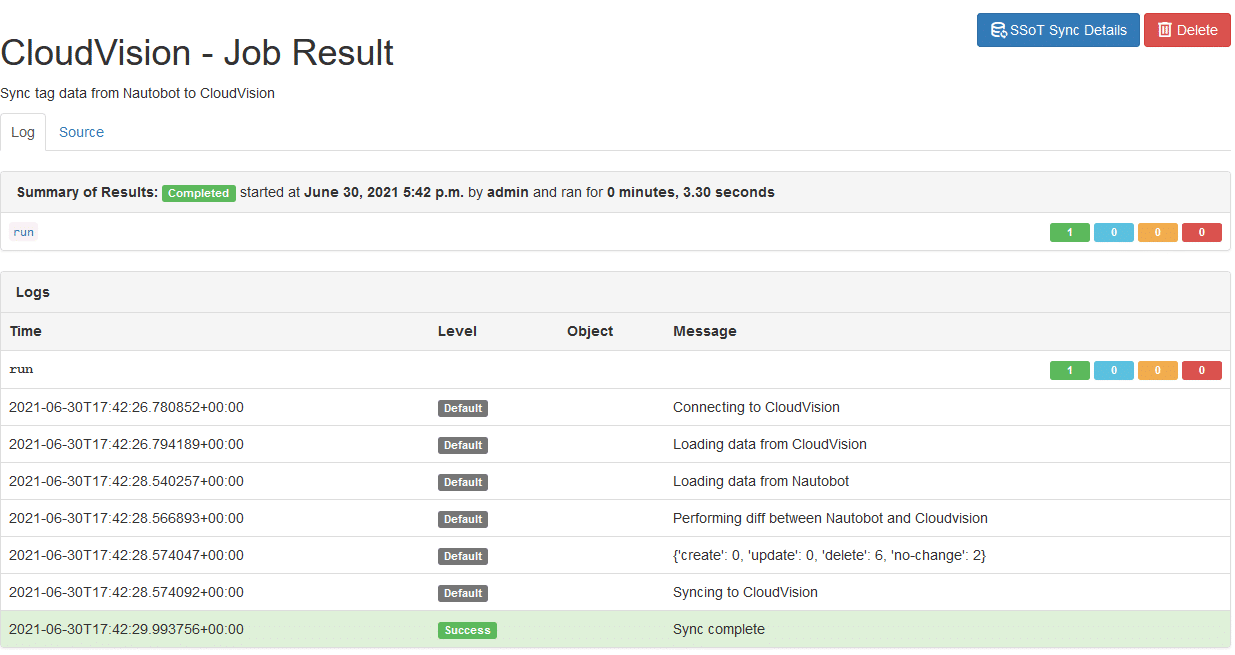Click the summary red failure count badge
This screenshot has width=1235, height=655.
[x=1202, y=232]
